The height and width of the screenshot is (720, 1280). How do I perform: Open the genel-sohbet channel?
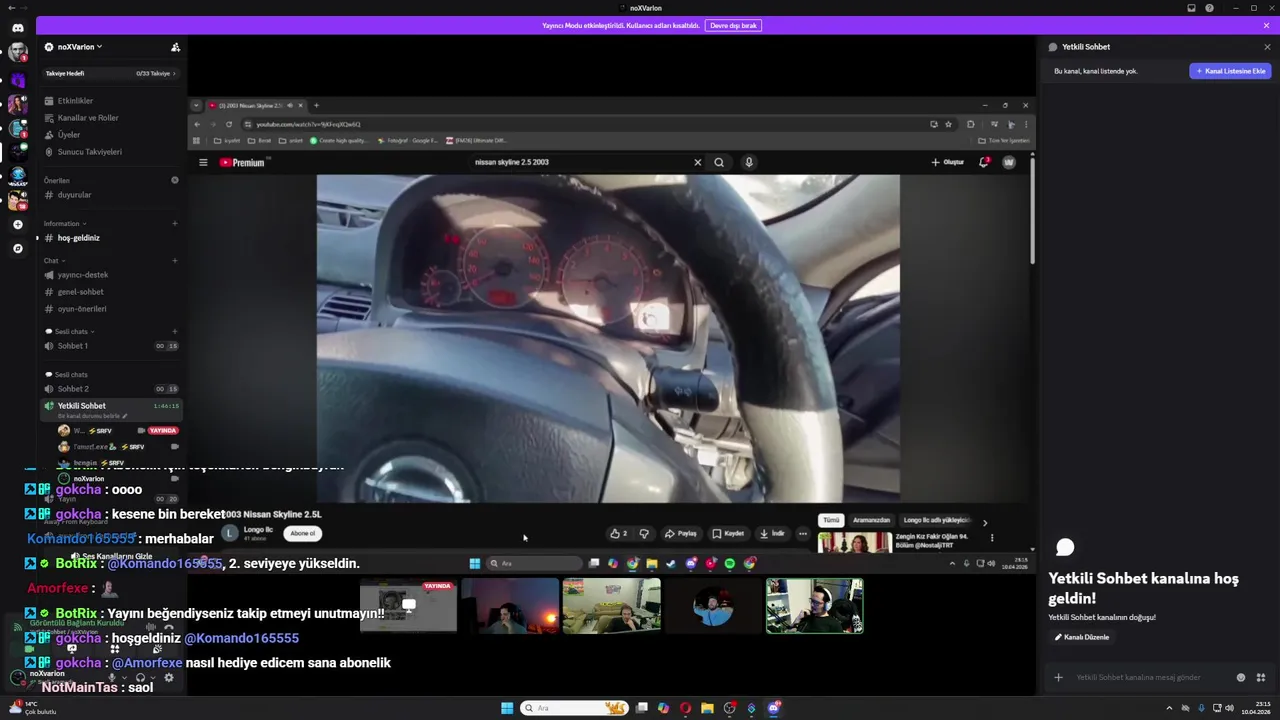point(110,292)
